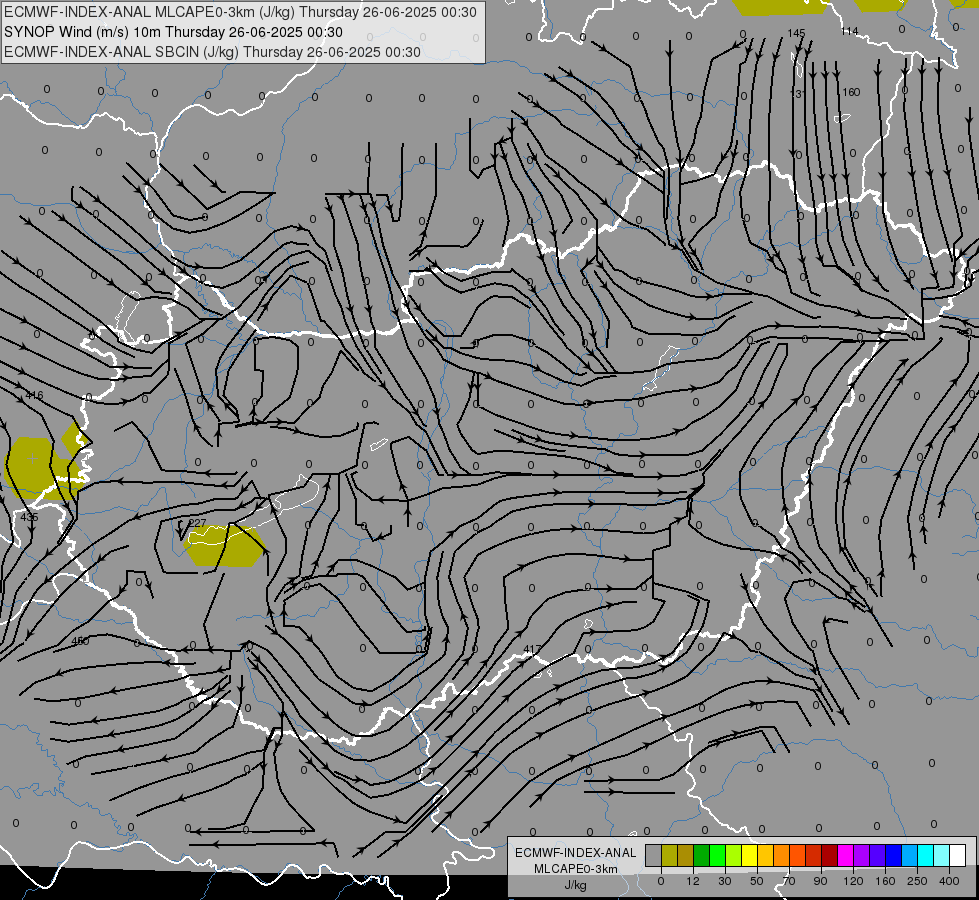Click the SYNOP Wind 10m title line
The width and height of the screenshot is (979, 900).
pyautogui.click(x=174, y=32)
